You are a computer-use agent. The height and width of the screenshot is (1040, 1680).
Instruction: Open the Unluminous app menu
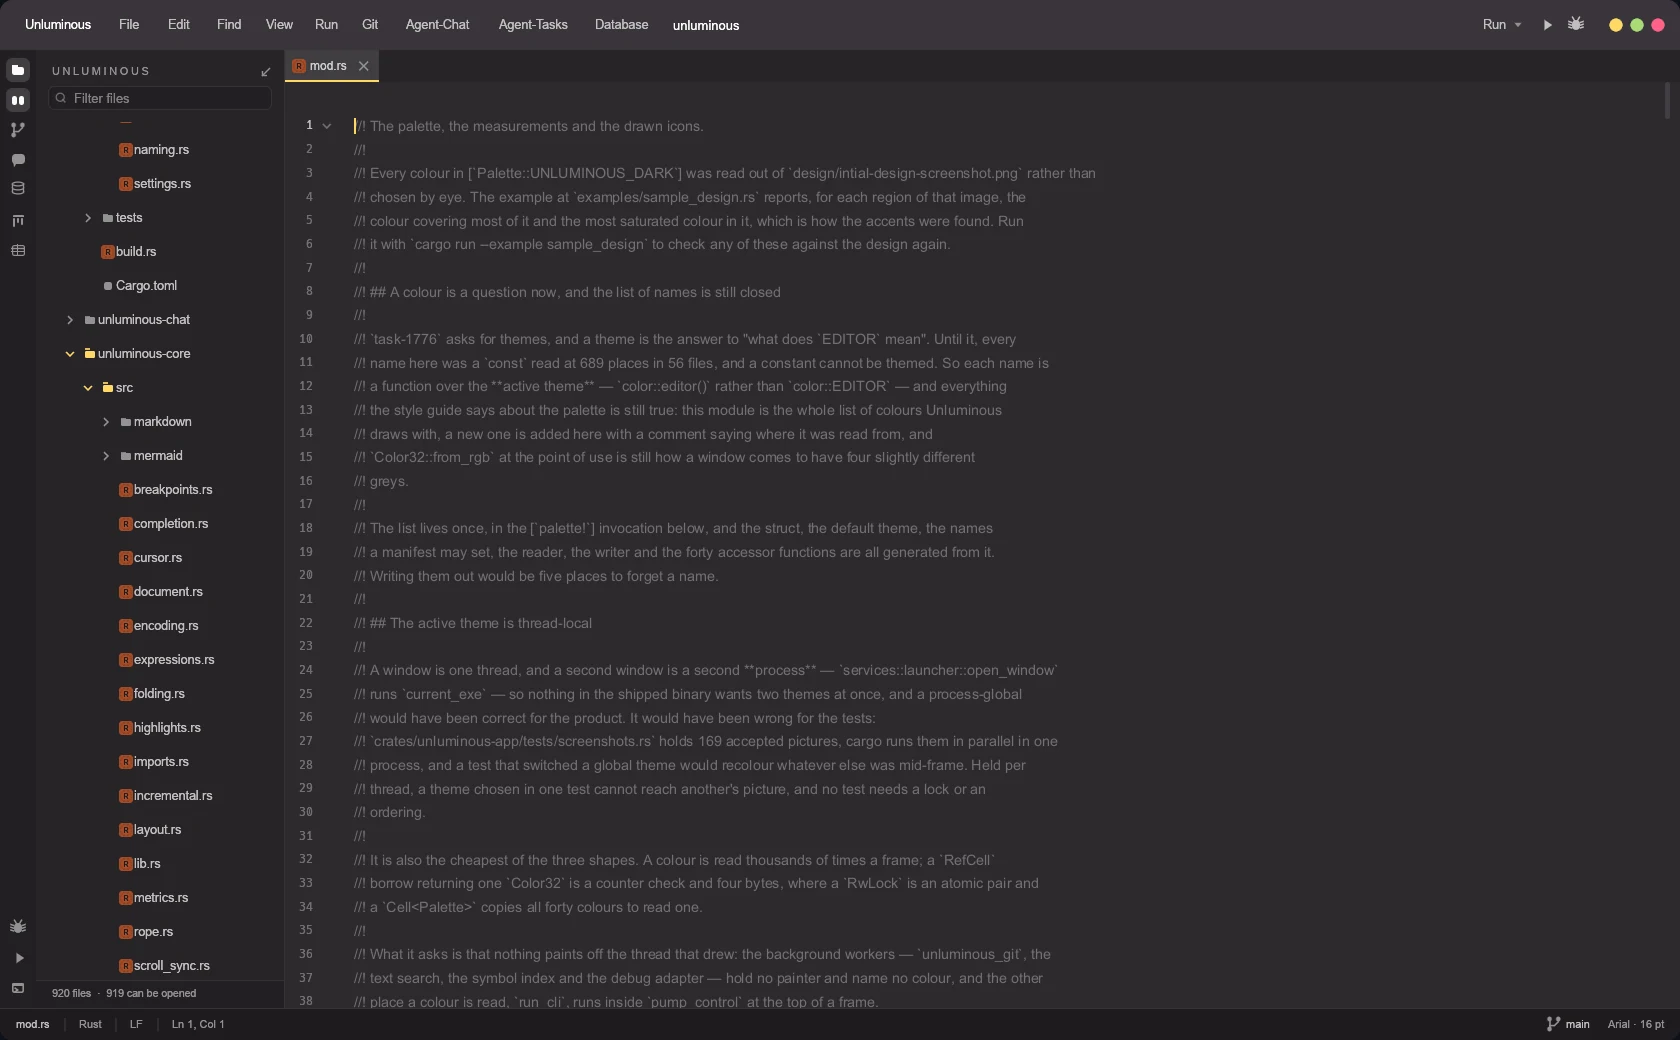click(x=58, y=25)
